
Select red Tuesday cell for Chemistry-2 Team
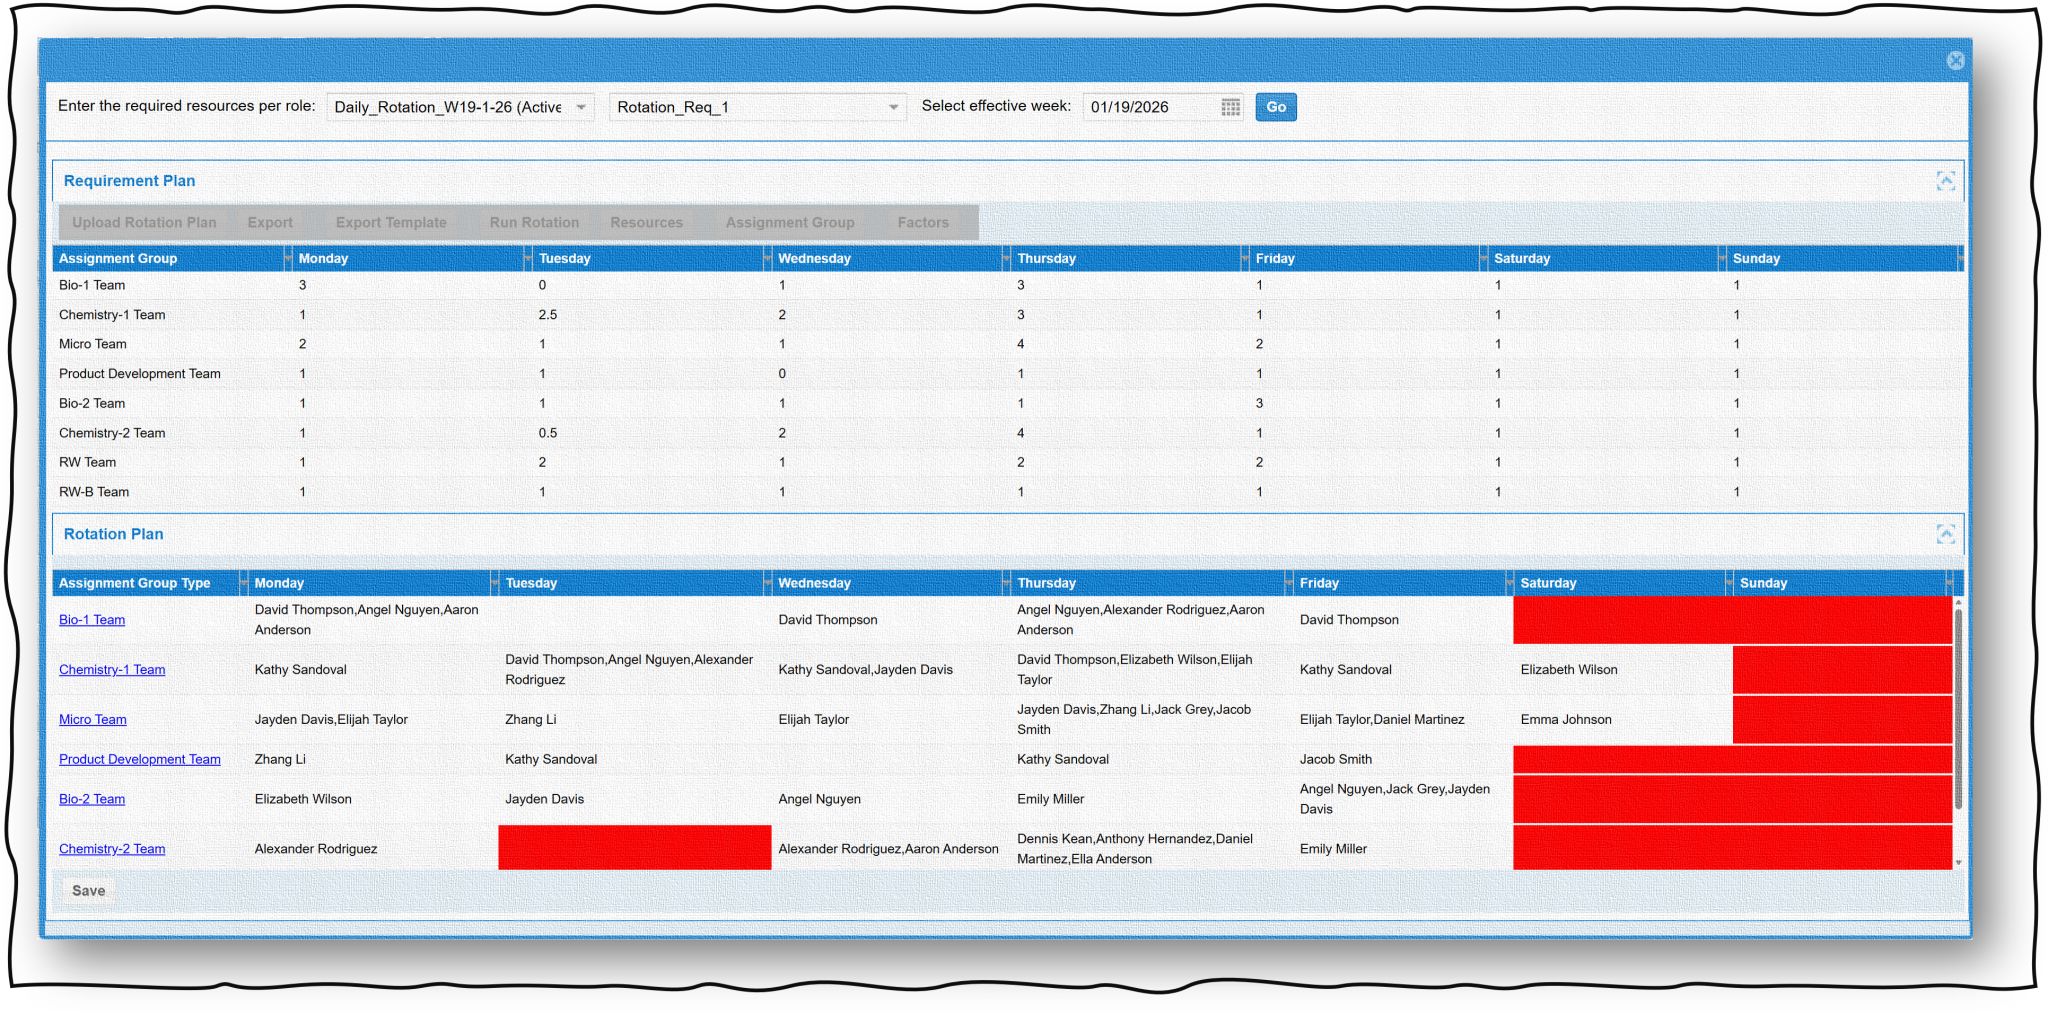(634, 847)
